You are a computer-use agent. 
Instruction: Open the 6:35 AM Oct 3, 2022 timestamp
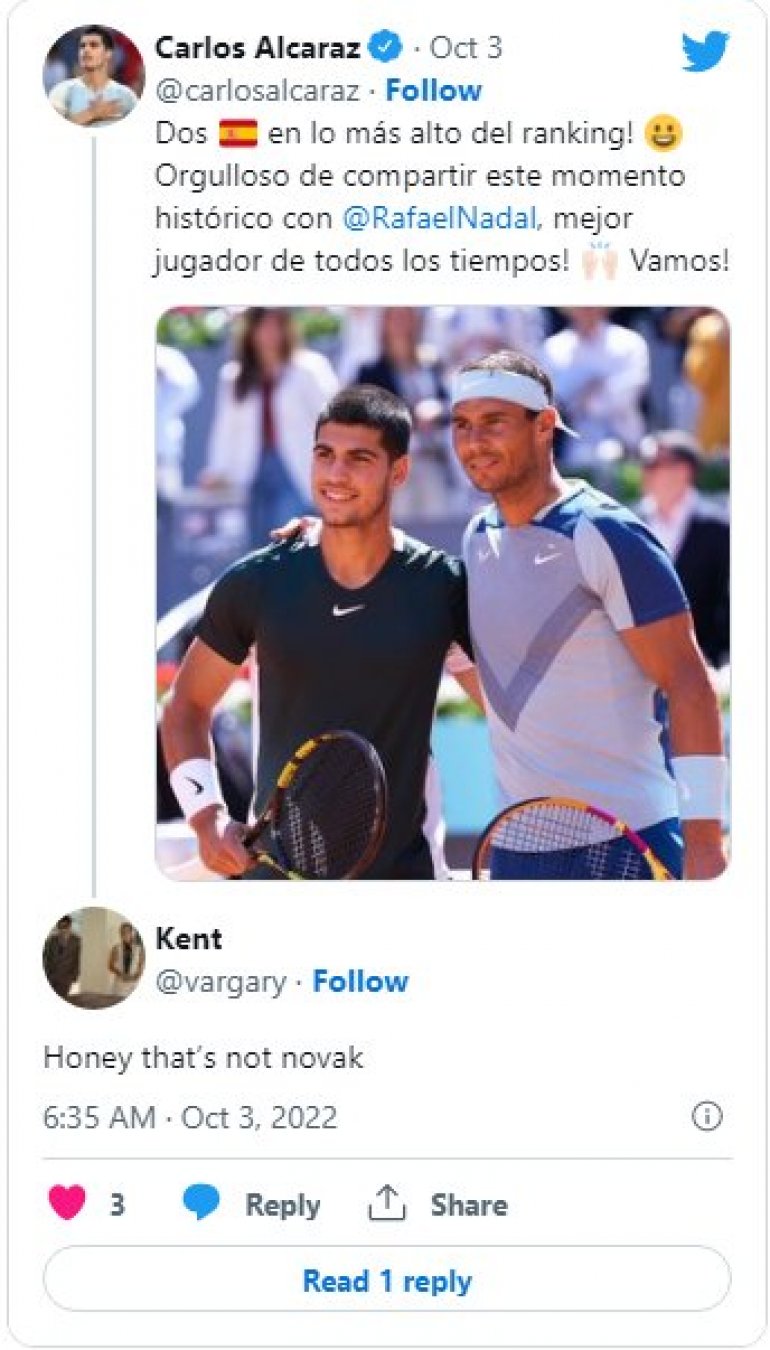pyautogui.click(x=190, y=1117)
